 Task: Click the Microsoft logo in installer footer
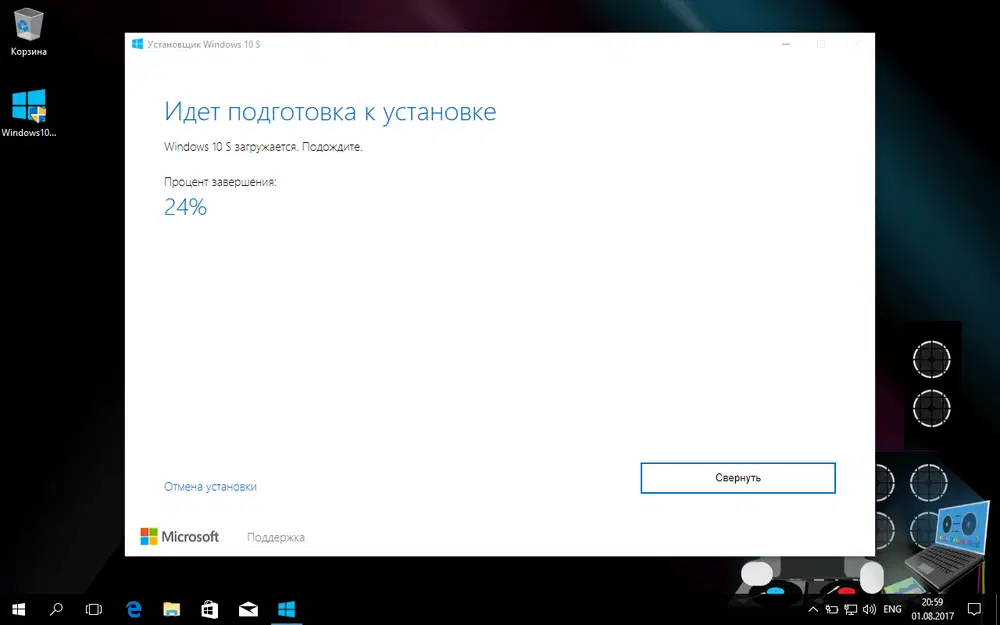tap(180, 536)
